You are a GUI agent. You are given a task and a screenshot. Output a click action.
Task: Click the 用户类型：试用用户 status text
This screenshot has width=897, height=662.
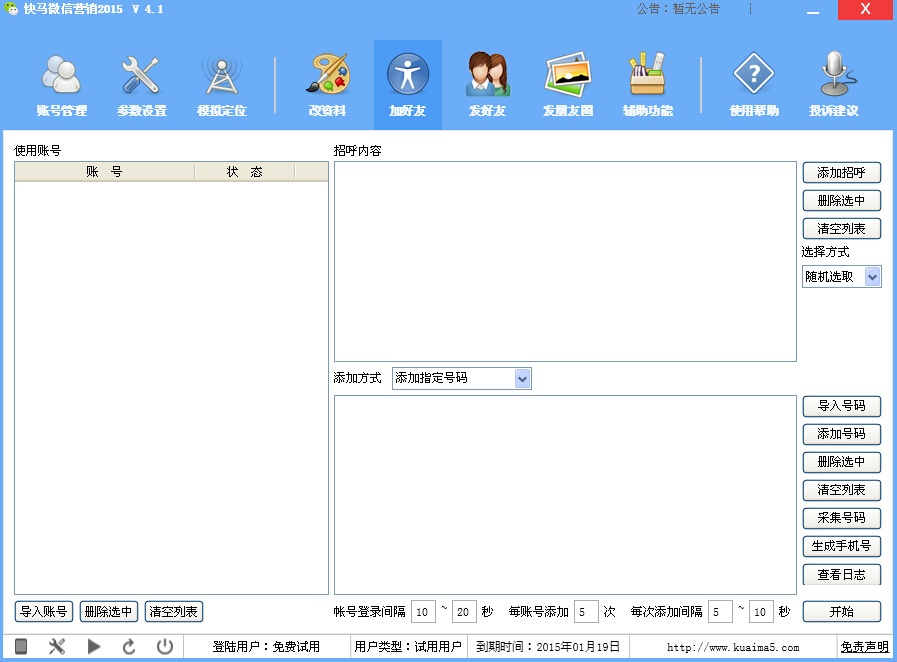pos(408,647)
